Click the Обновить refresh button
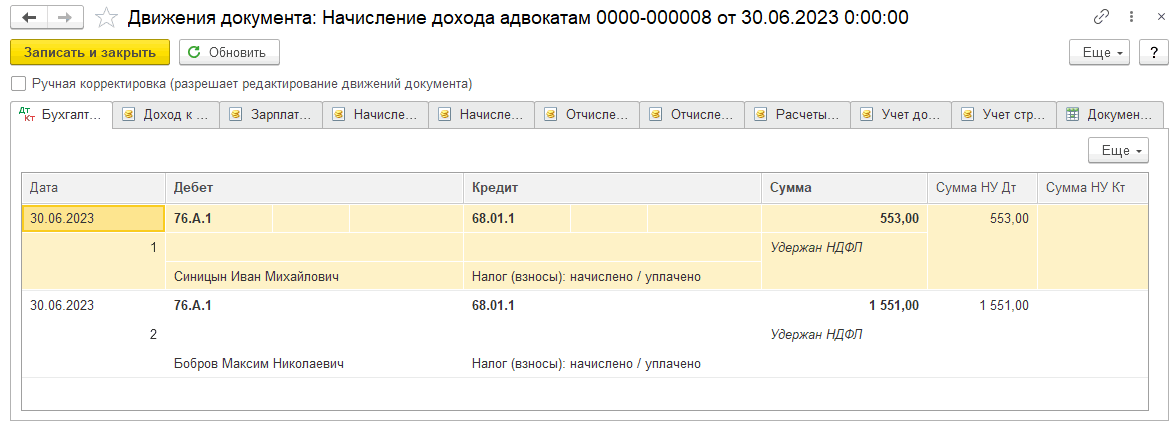1175x429 pixels. [x=229, y=53]
